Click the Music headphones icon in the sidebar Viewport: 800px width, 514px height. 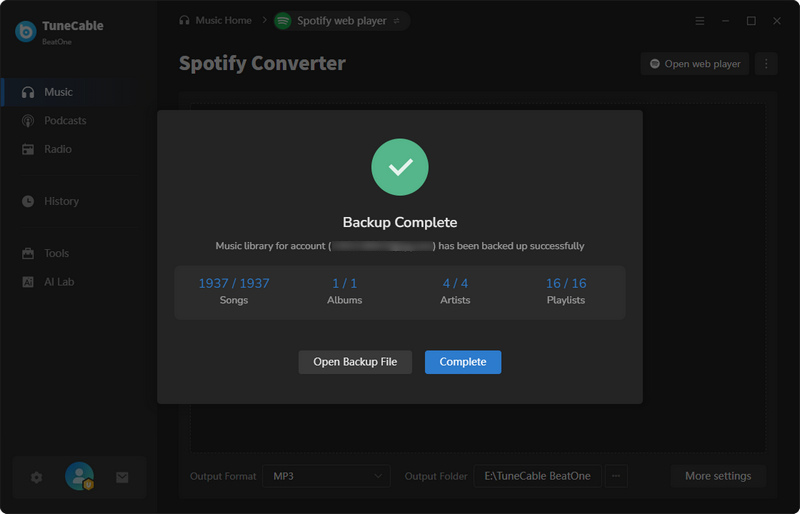[28, 92]
